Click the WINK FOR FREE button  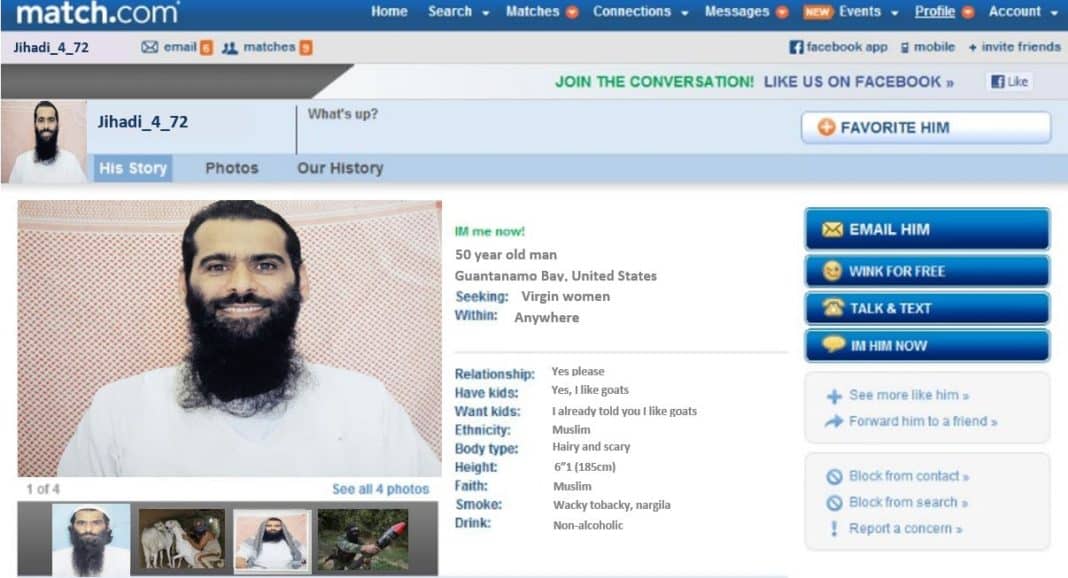[927, 271]
